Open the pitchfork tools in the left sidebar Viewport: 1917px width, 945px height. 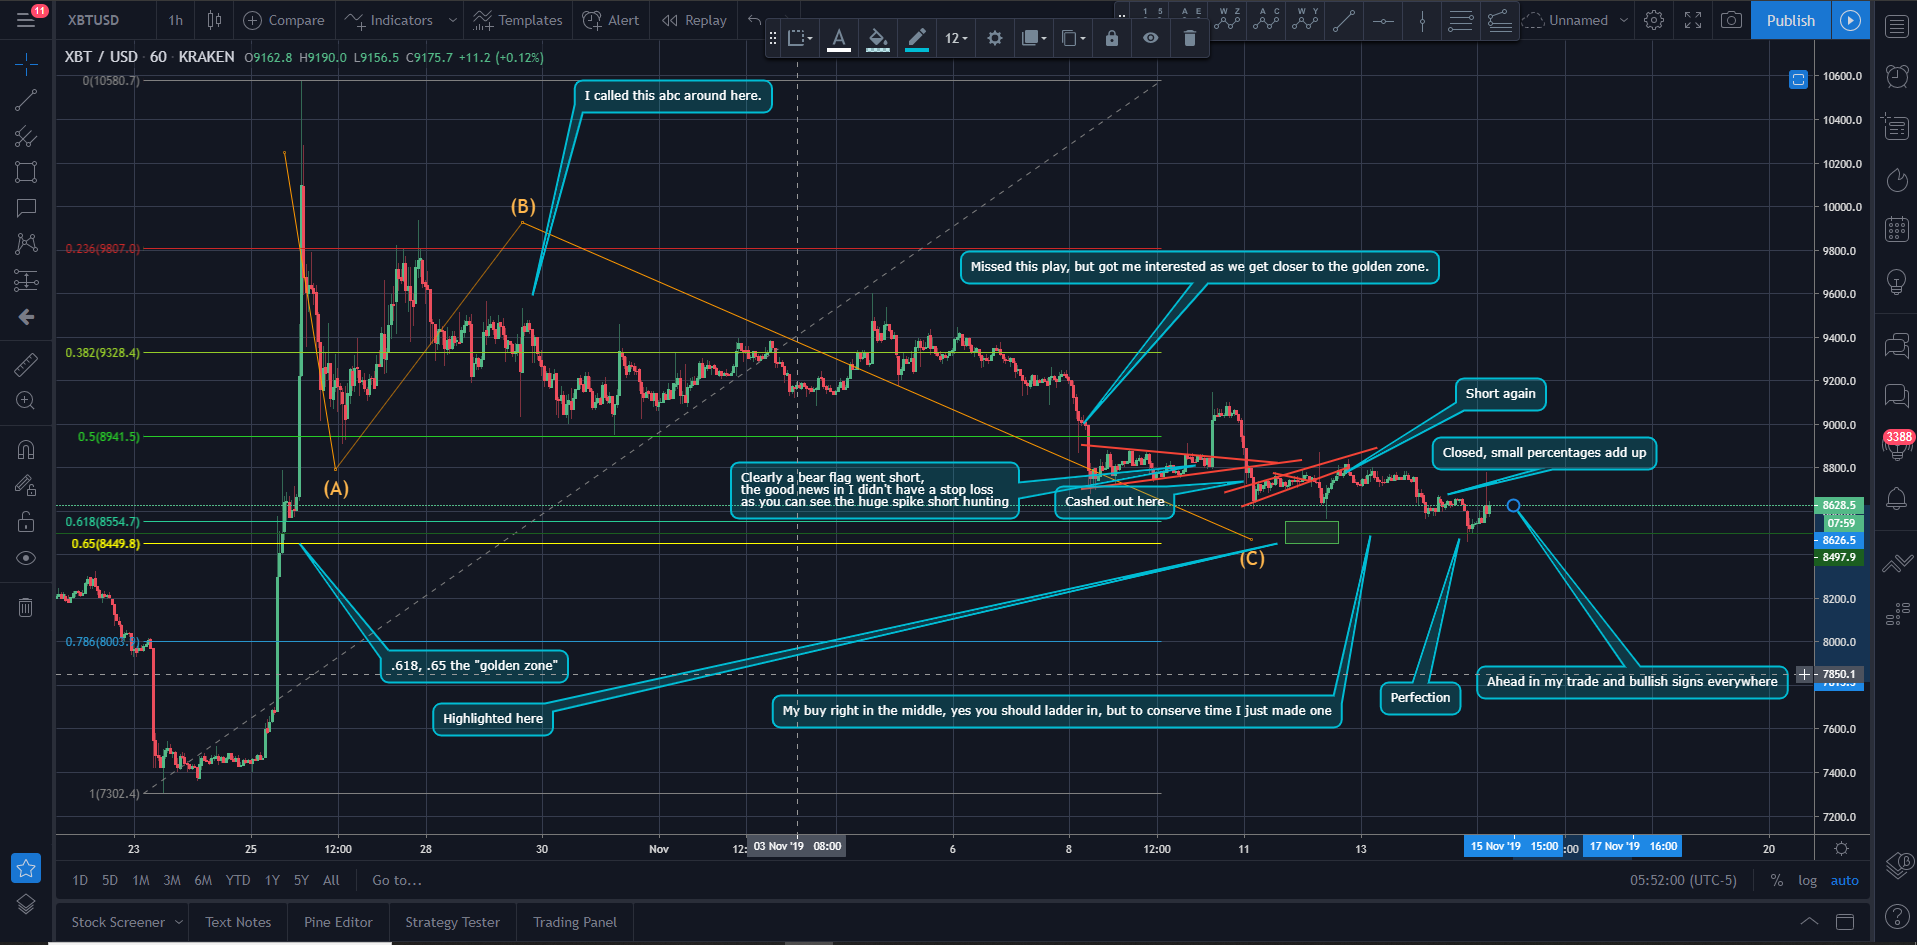[x=26, y=136]
